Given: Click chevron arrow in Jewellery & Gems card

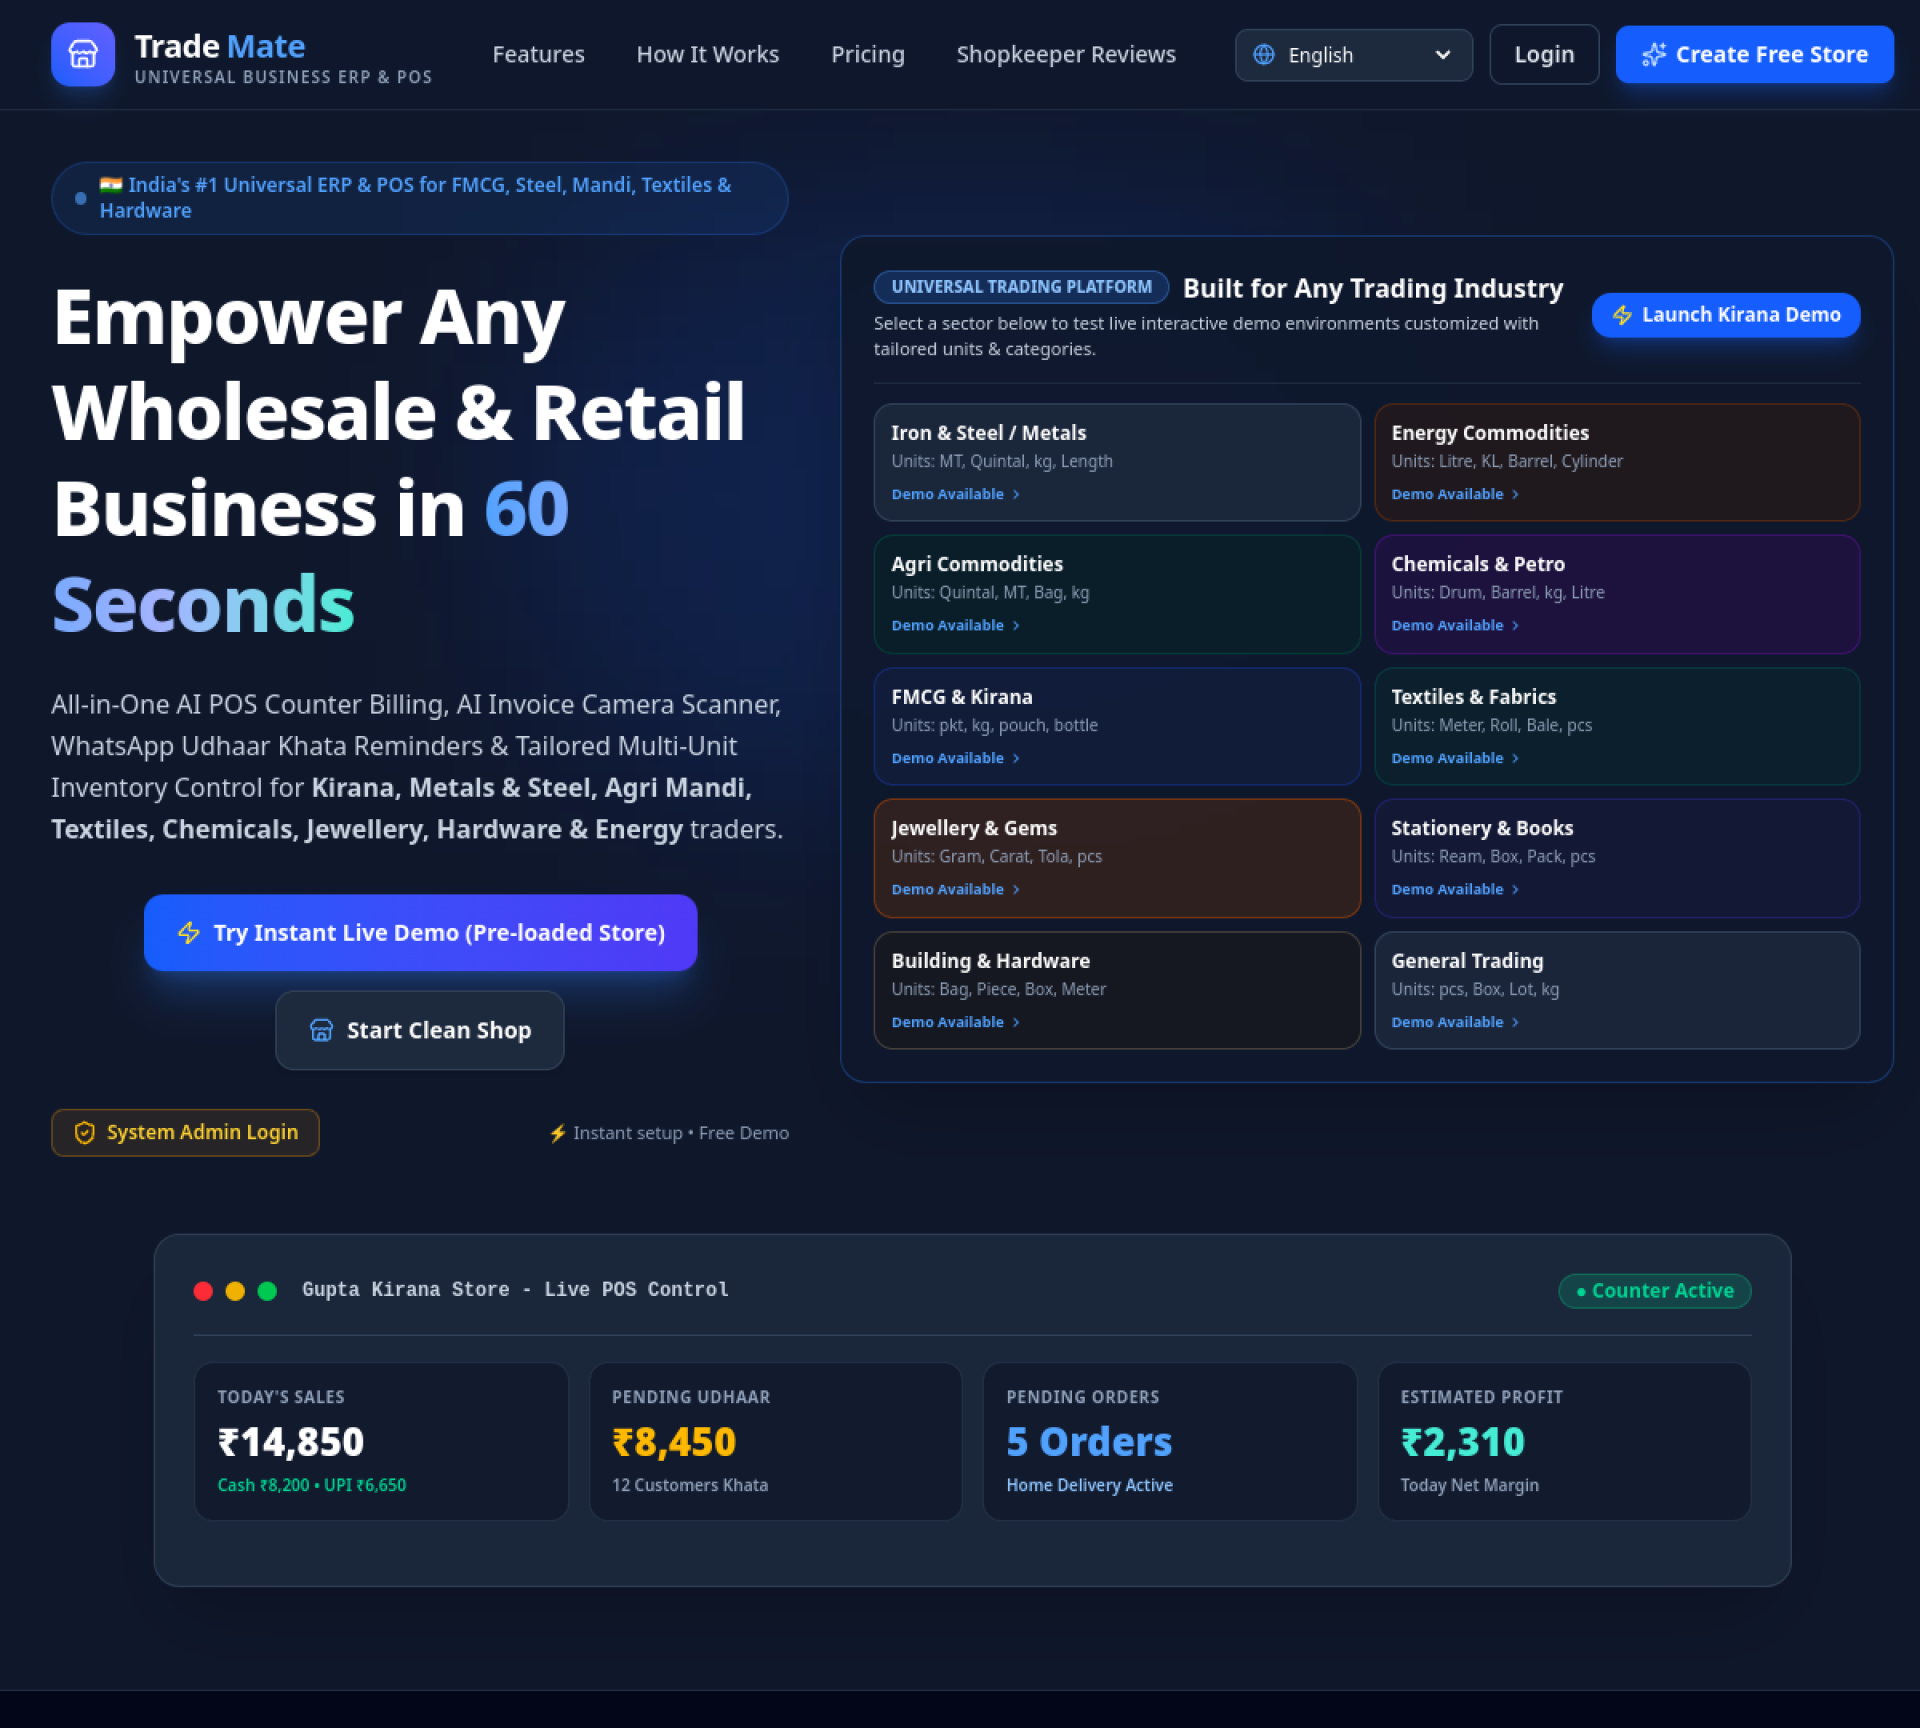Looking at the screenshot, I should click(x=1015, y=889).
